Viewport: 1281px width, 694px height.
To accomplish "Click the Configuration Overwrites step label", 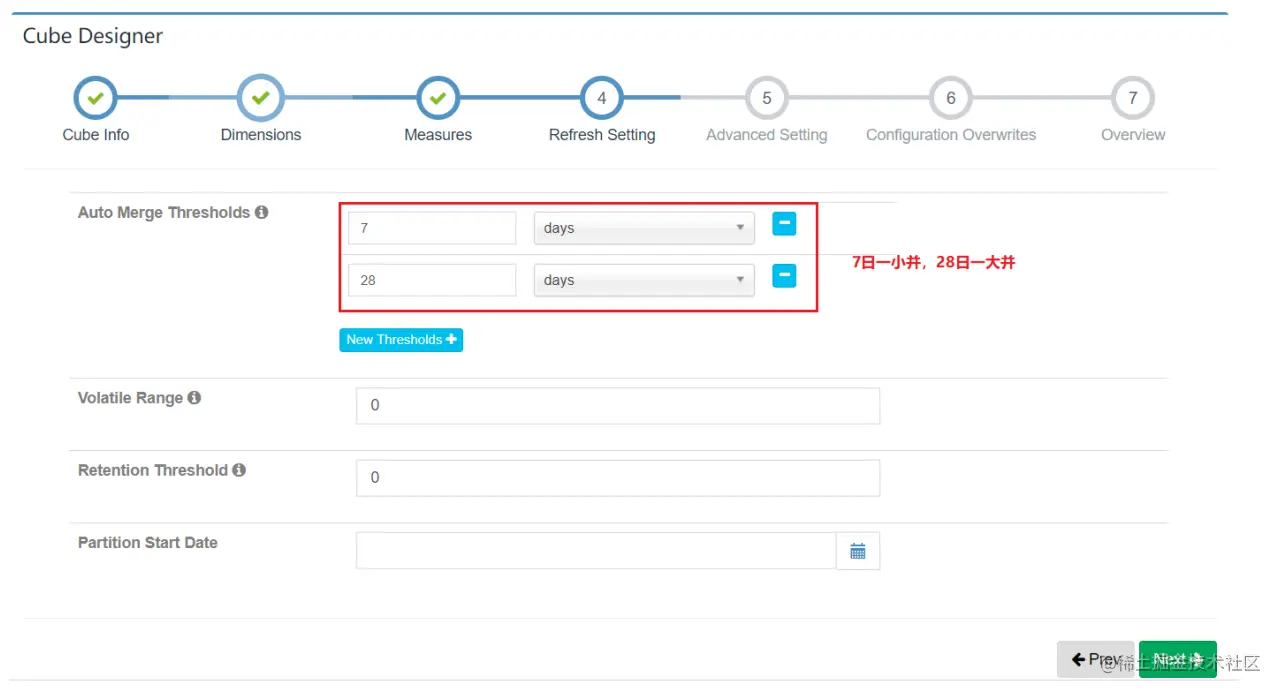I will (951, 135).
